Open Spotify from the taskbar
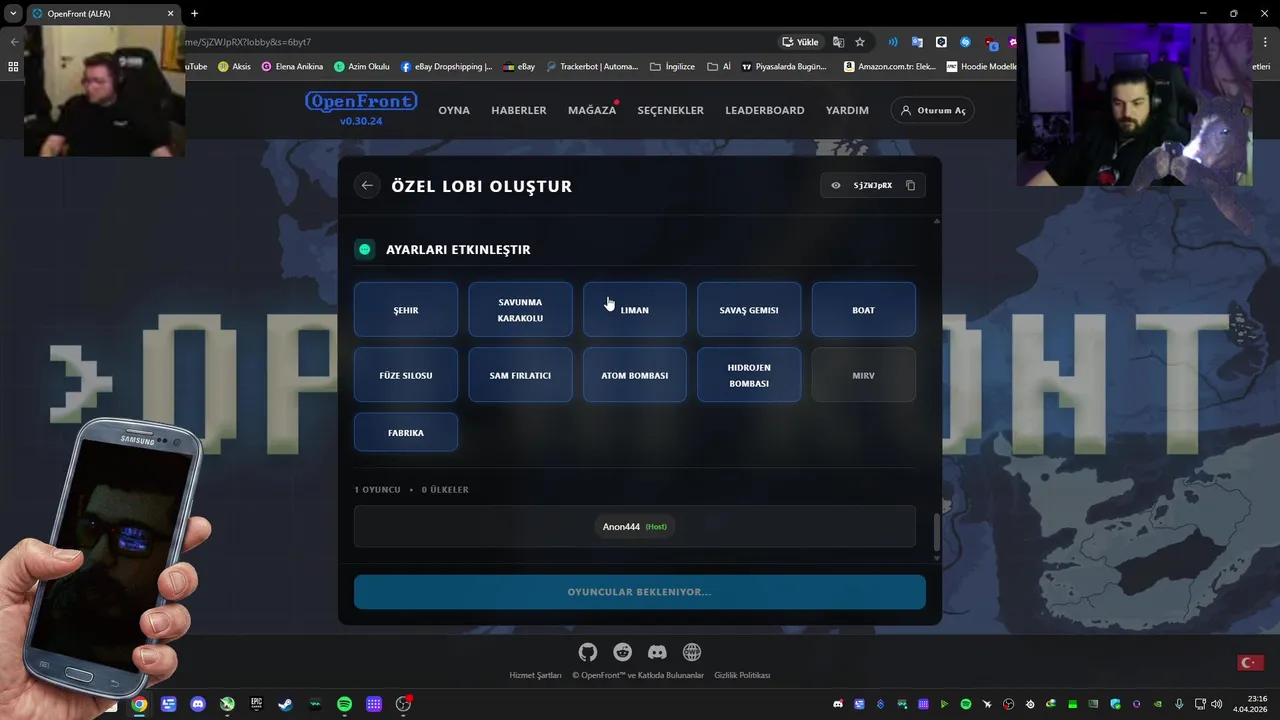 (x=344, y=704)
